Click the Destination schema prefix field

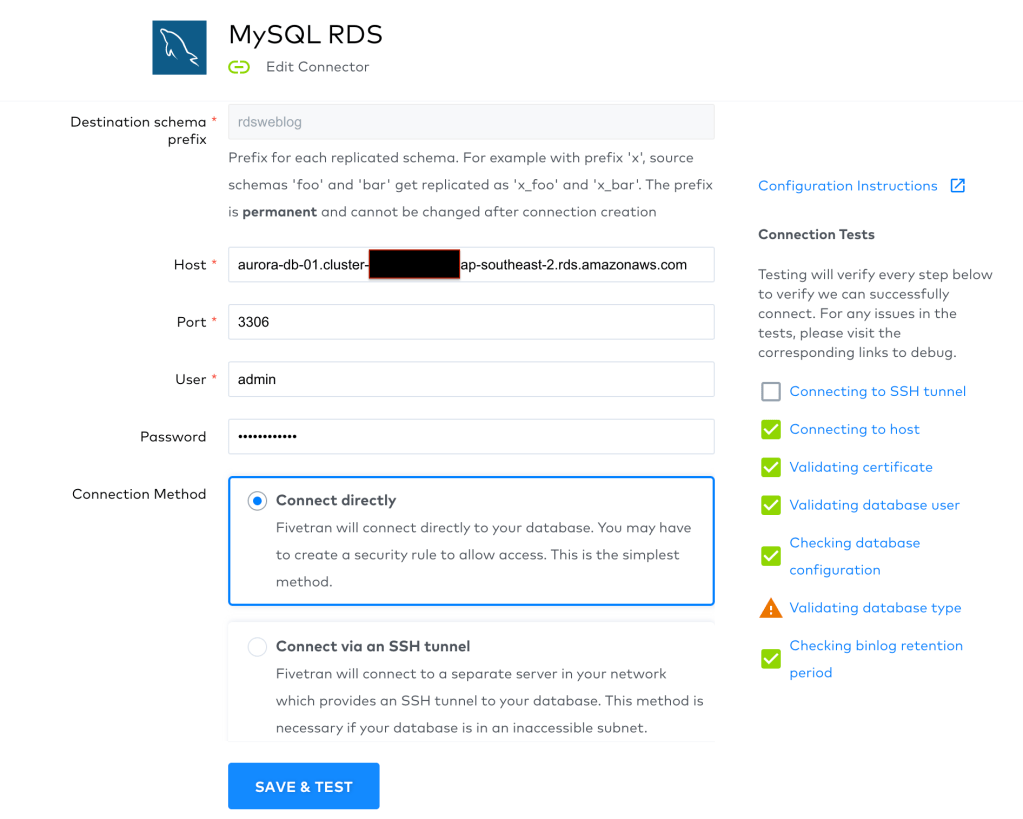470,122
